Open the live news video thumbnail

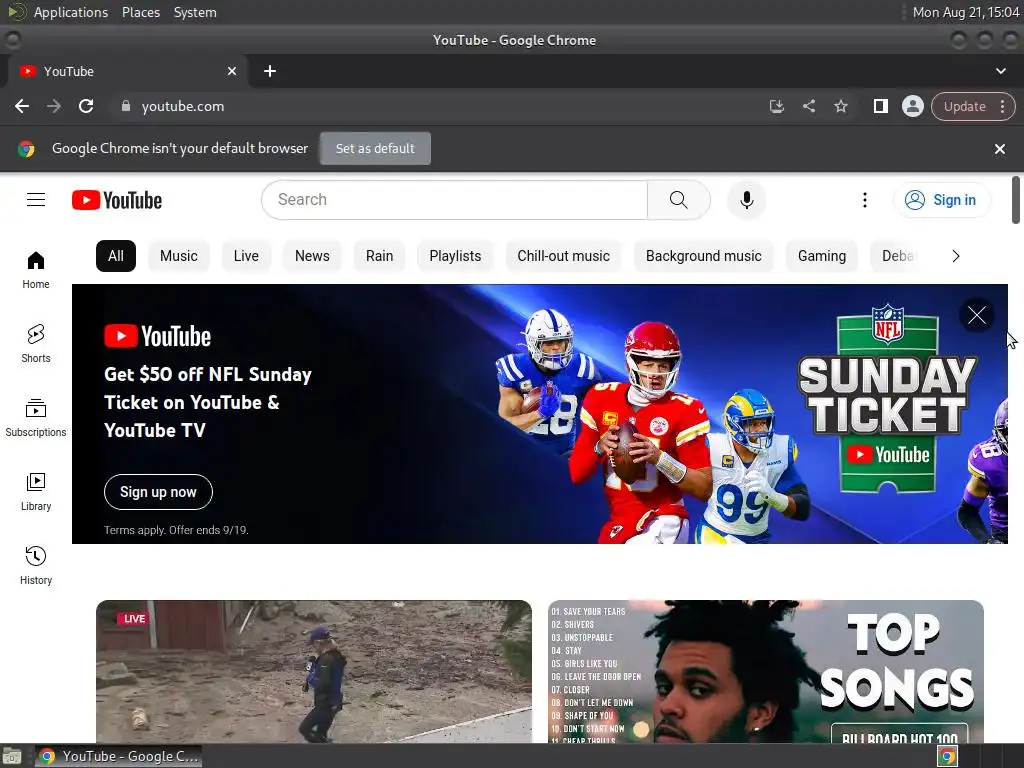(313, 671)
